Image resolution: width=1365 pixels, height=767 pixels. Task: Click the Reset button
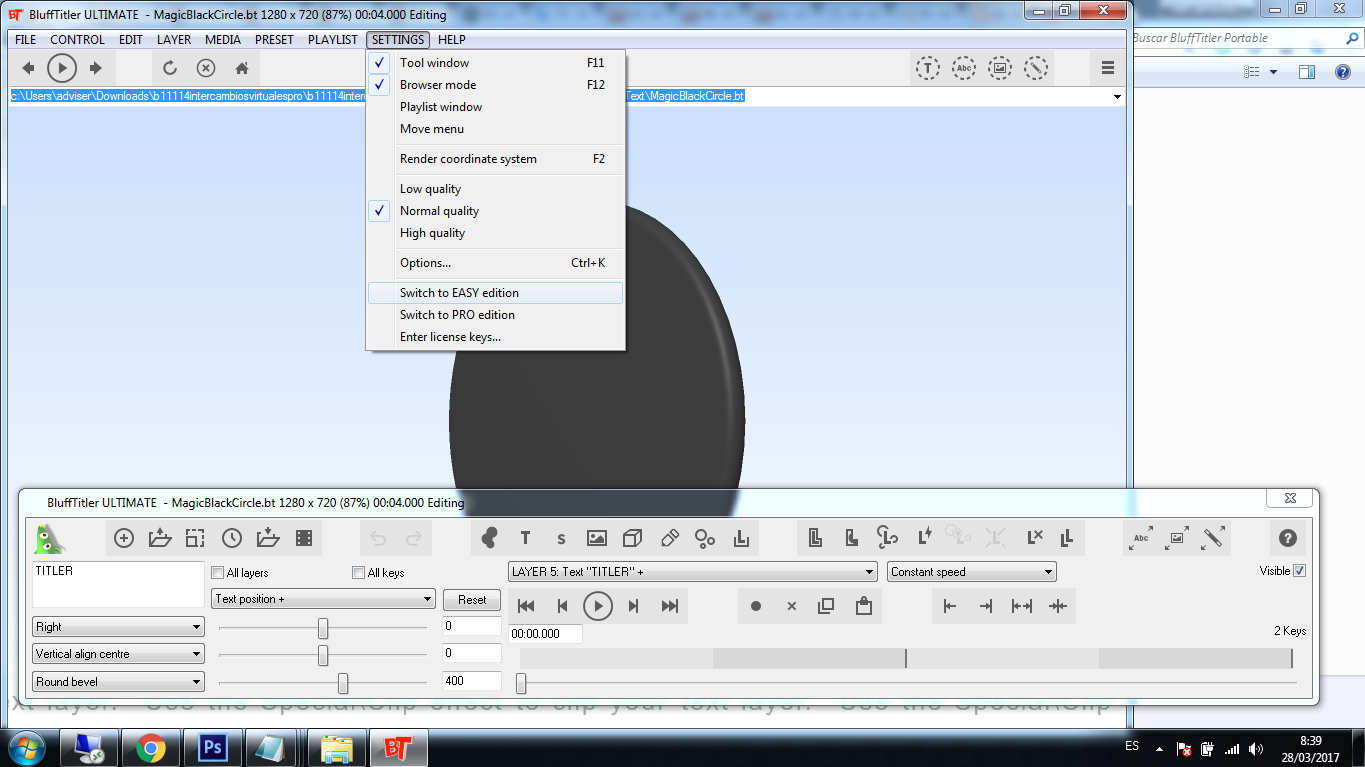click(472, 600)
